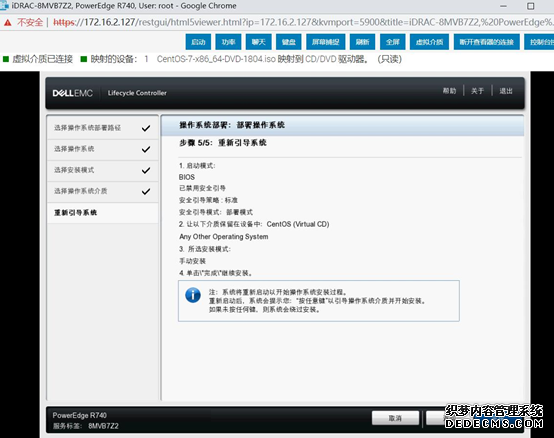The height and width of the screenshot is (438, 554).
Task: Click checkmark beside 选择安装模式
Action: tap(146, 171)
